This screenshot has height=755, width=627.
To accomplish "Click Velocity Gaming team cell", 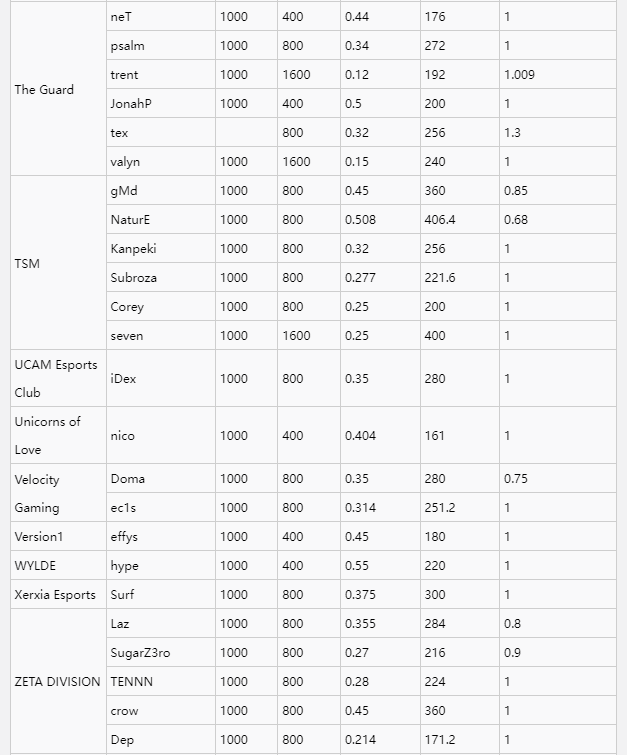I will tap(37, 493).
